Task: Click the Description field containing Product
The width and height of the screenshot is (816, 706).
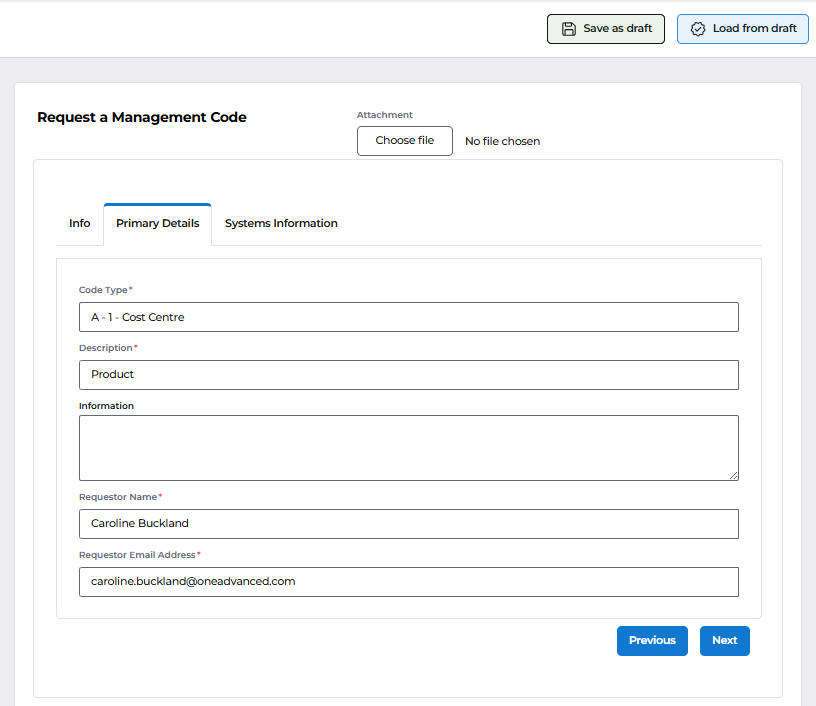Action: click(409, 375)
